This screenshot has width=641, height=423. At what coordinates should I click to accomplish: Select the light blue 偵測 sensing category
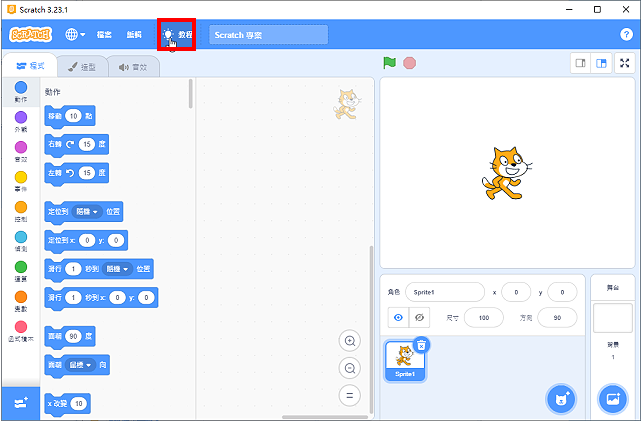click(21, 241)
